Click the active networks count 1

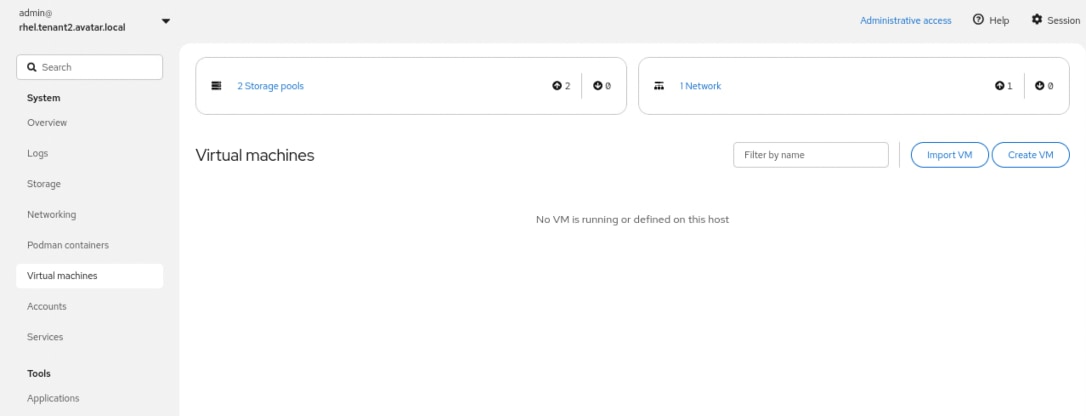click(x=1010, y=86)
